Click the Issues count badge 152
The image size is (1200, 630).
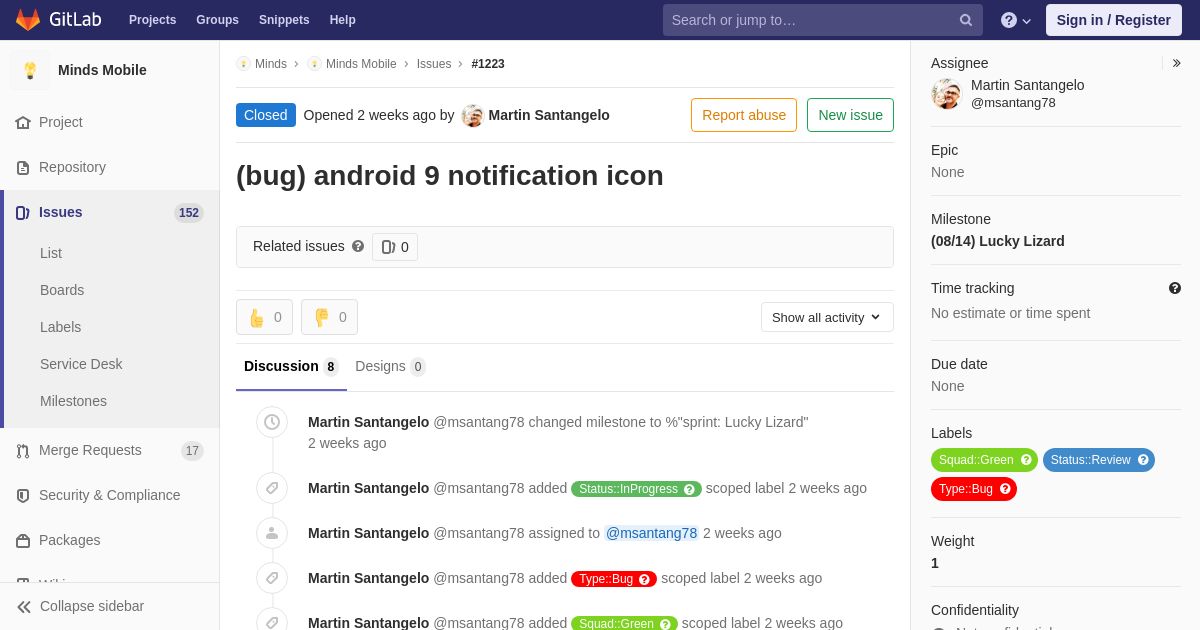(189, 213)
